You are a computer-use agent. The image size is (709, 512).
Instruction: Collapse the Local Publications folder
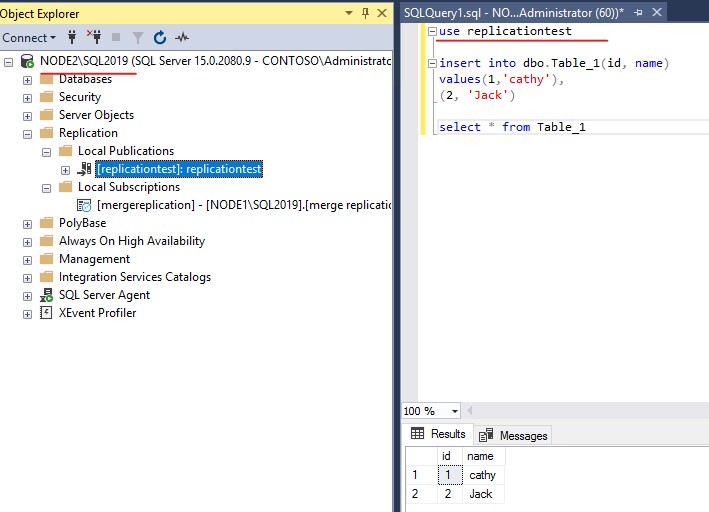click(47, 152)
